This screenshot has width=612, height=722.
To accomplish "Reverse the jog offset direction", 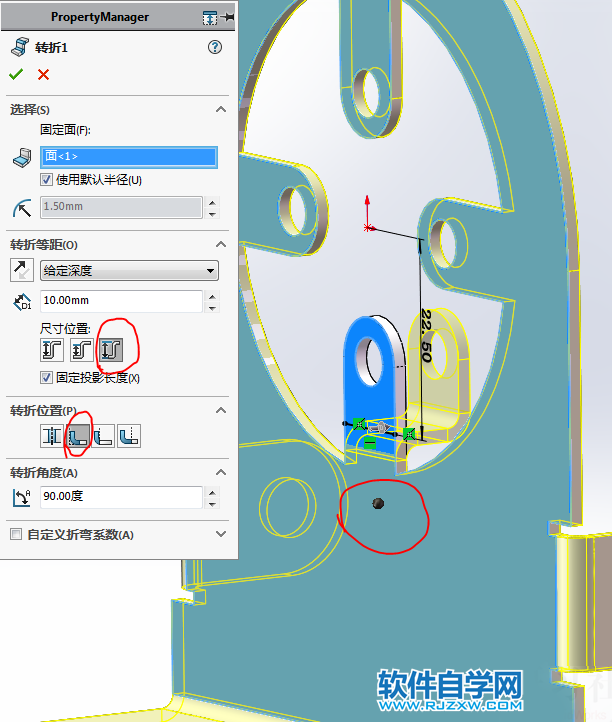I will point(22,270).
